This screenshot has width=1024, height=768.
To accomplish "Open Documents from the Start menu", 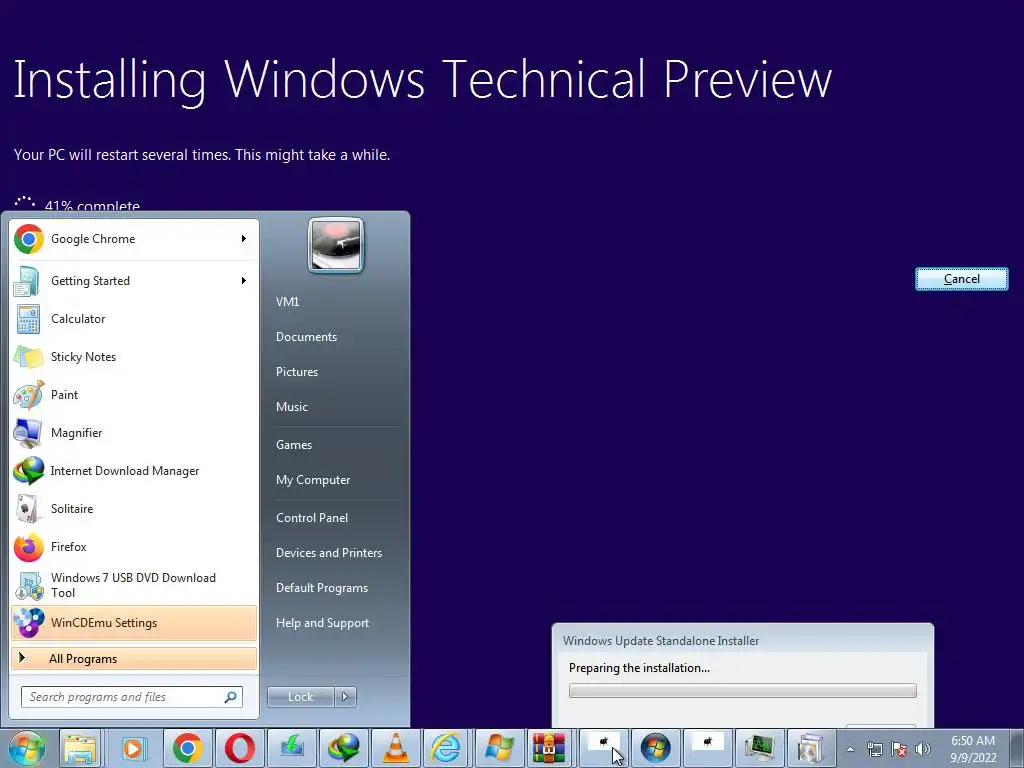I will 306,337.
